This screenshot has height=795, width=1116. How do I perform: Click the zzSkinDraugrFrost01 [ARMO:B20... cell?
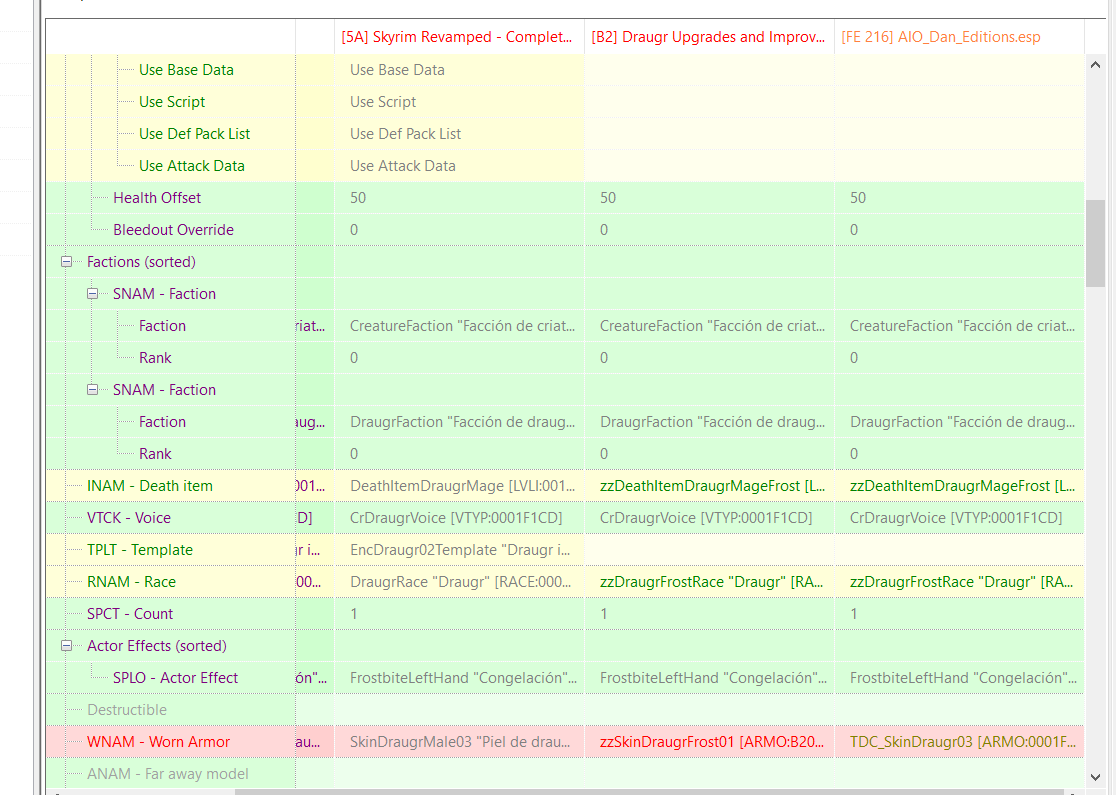click(709, 742)
